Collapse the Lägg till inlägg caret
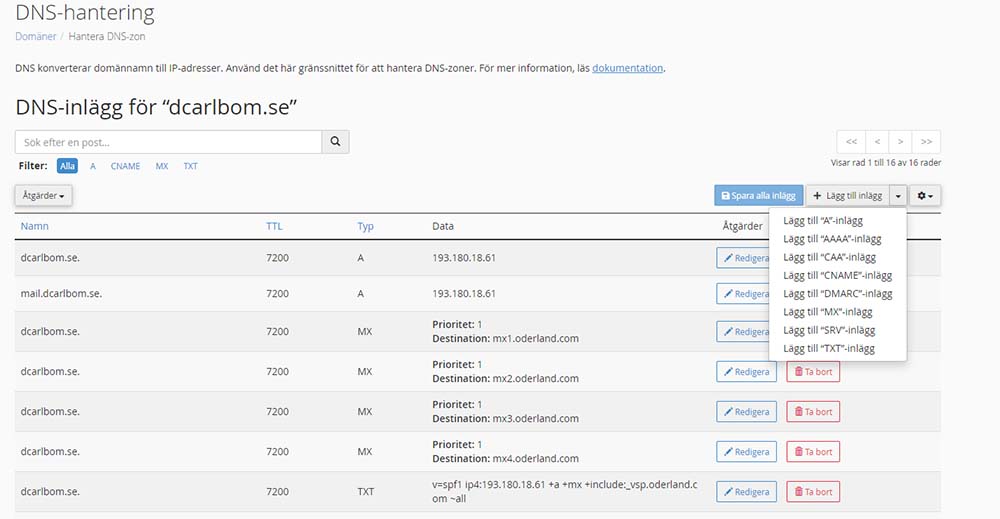Viewport: 1000px width, 519px height. click(x=898, y=196)
